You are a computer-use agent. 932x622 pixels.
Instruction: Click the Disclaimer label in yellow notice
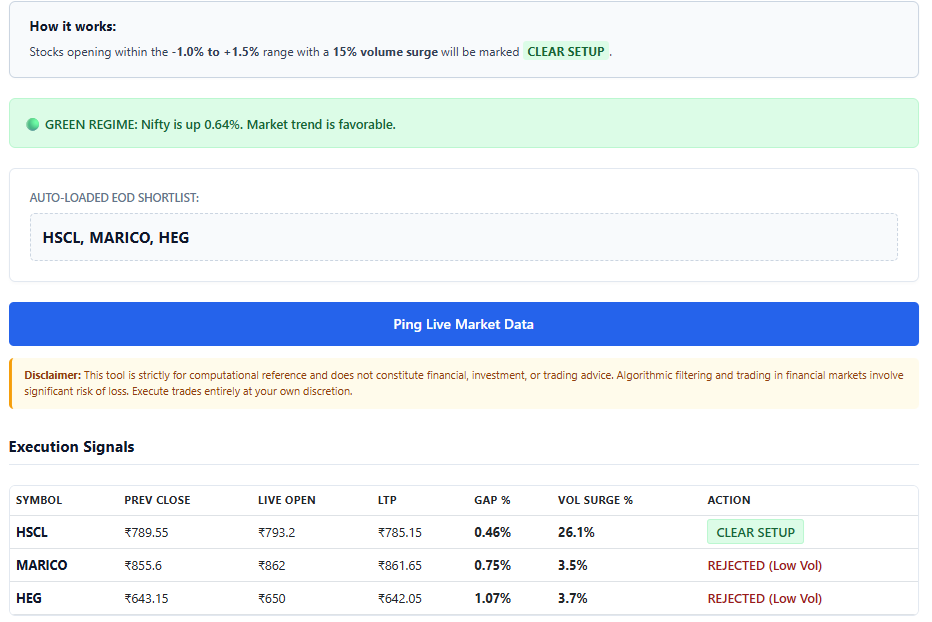pos(52,375)
